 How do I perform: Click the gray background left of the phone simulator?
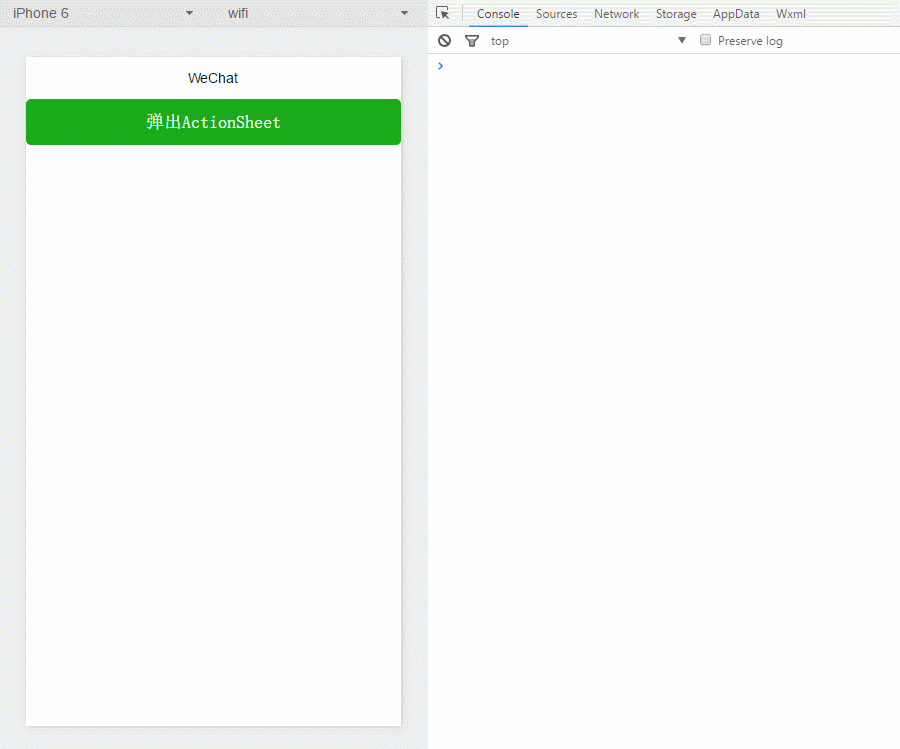point(12,400)
